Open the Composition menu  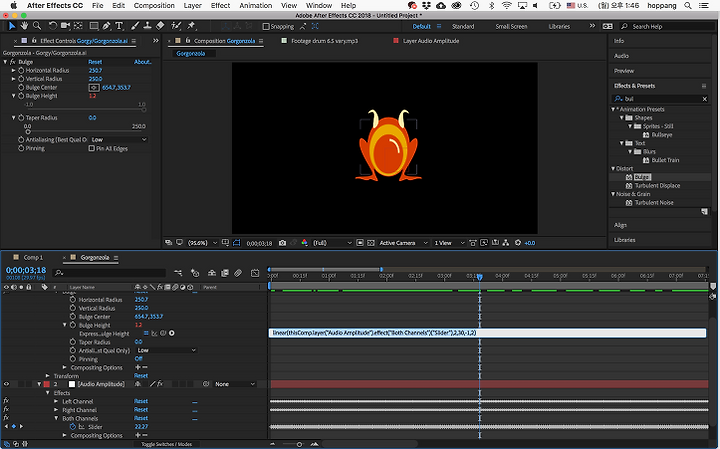coord(154,6)
